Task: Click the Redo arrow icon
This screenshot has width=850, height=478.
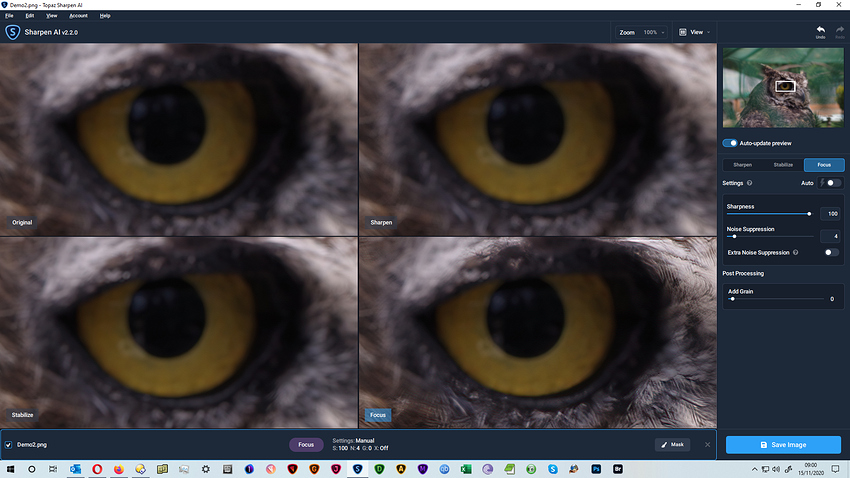Action: coord(840,30)
